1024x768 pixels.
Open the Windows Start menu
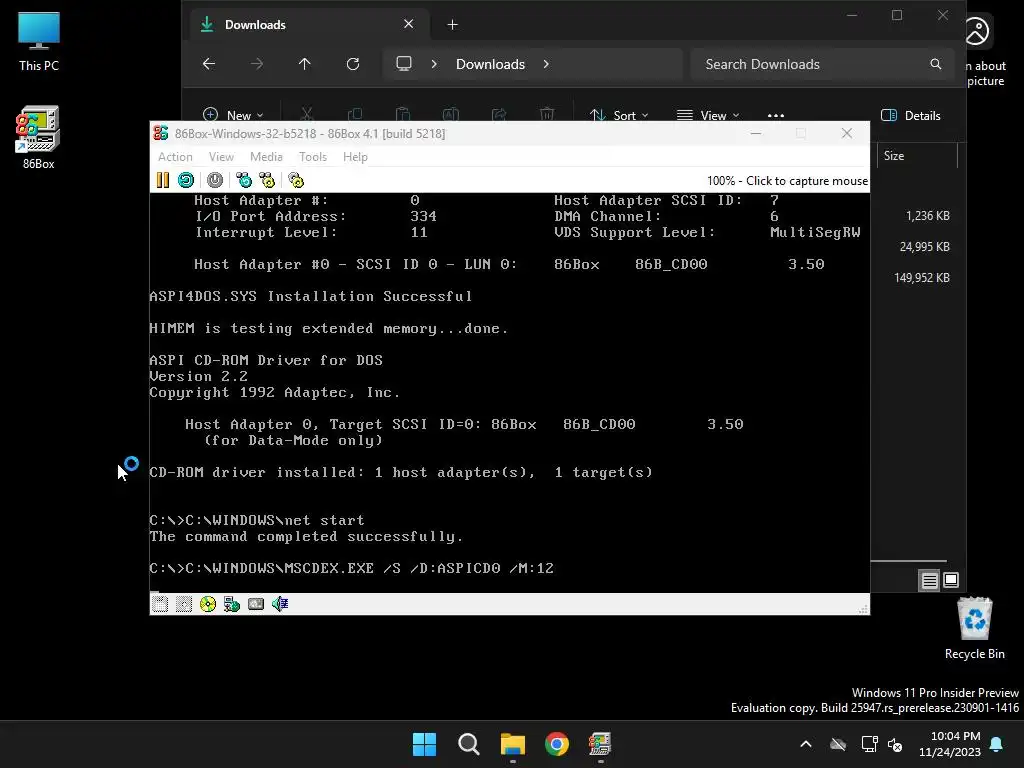pos(424,744)
